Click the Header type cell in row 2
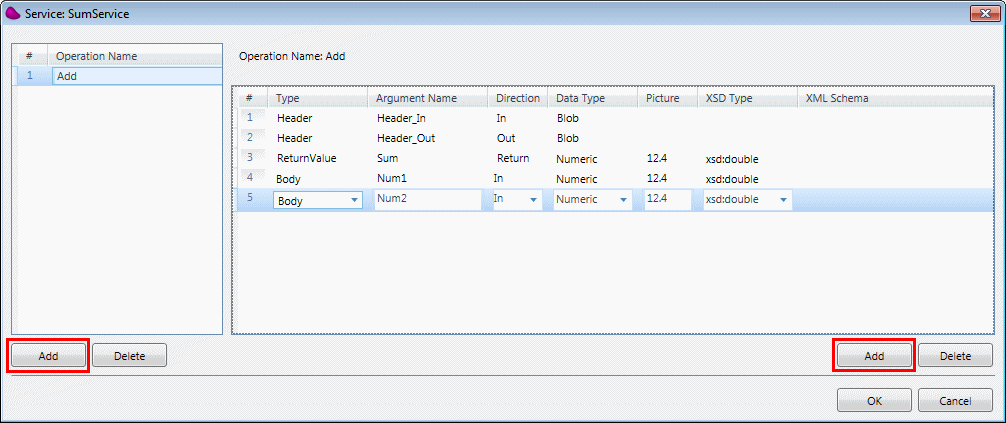 [294, 138]
